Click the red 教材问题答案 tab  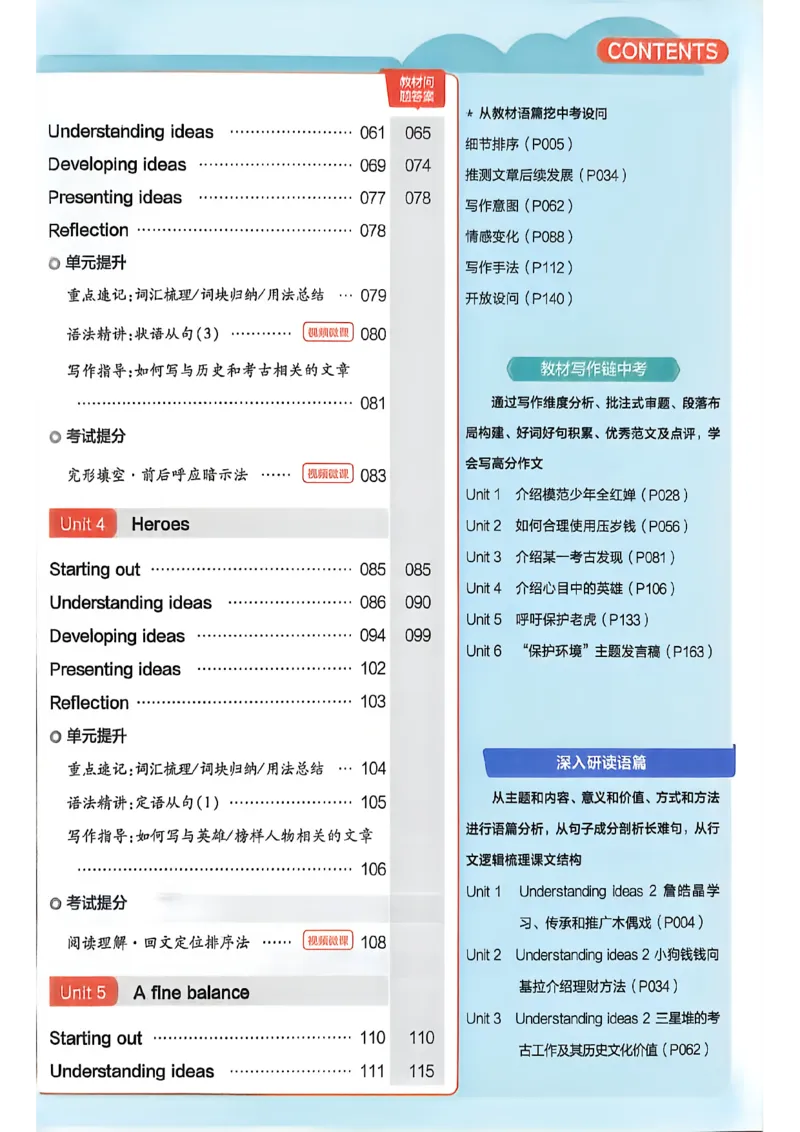[417, 89]
